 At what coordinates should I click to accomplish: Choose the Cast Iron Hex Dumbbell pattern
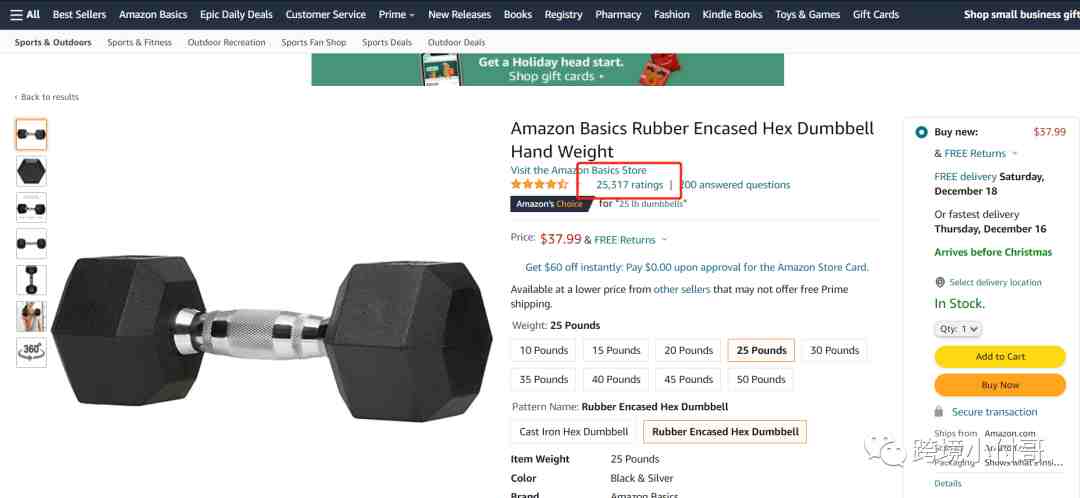[574, 432]
